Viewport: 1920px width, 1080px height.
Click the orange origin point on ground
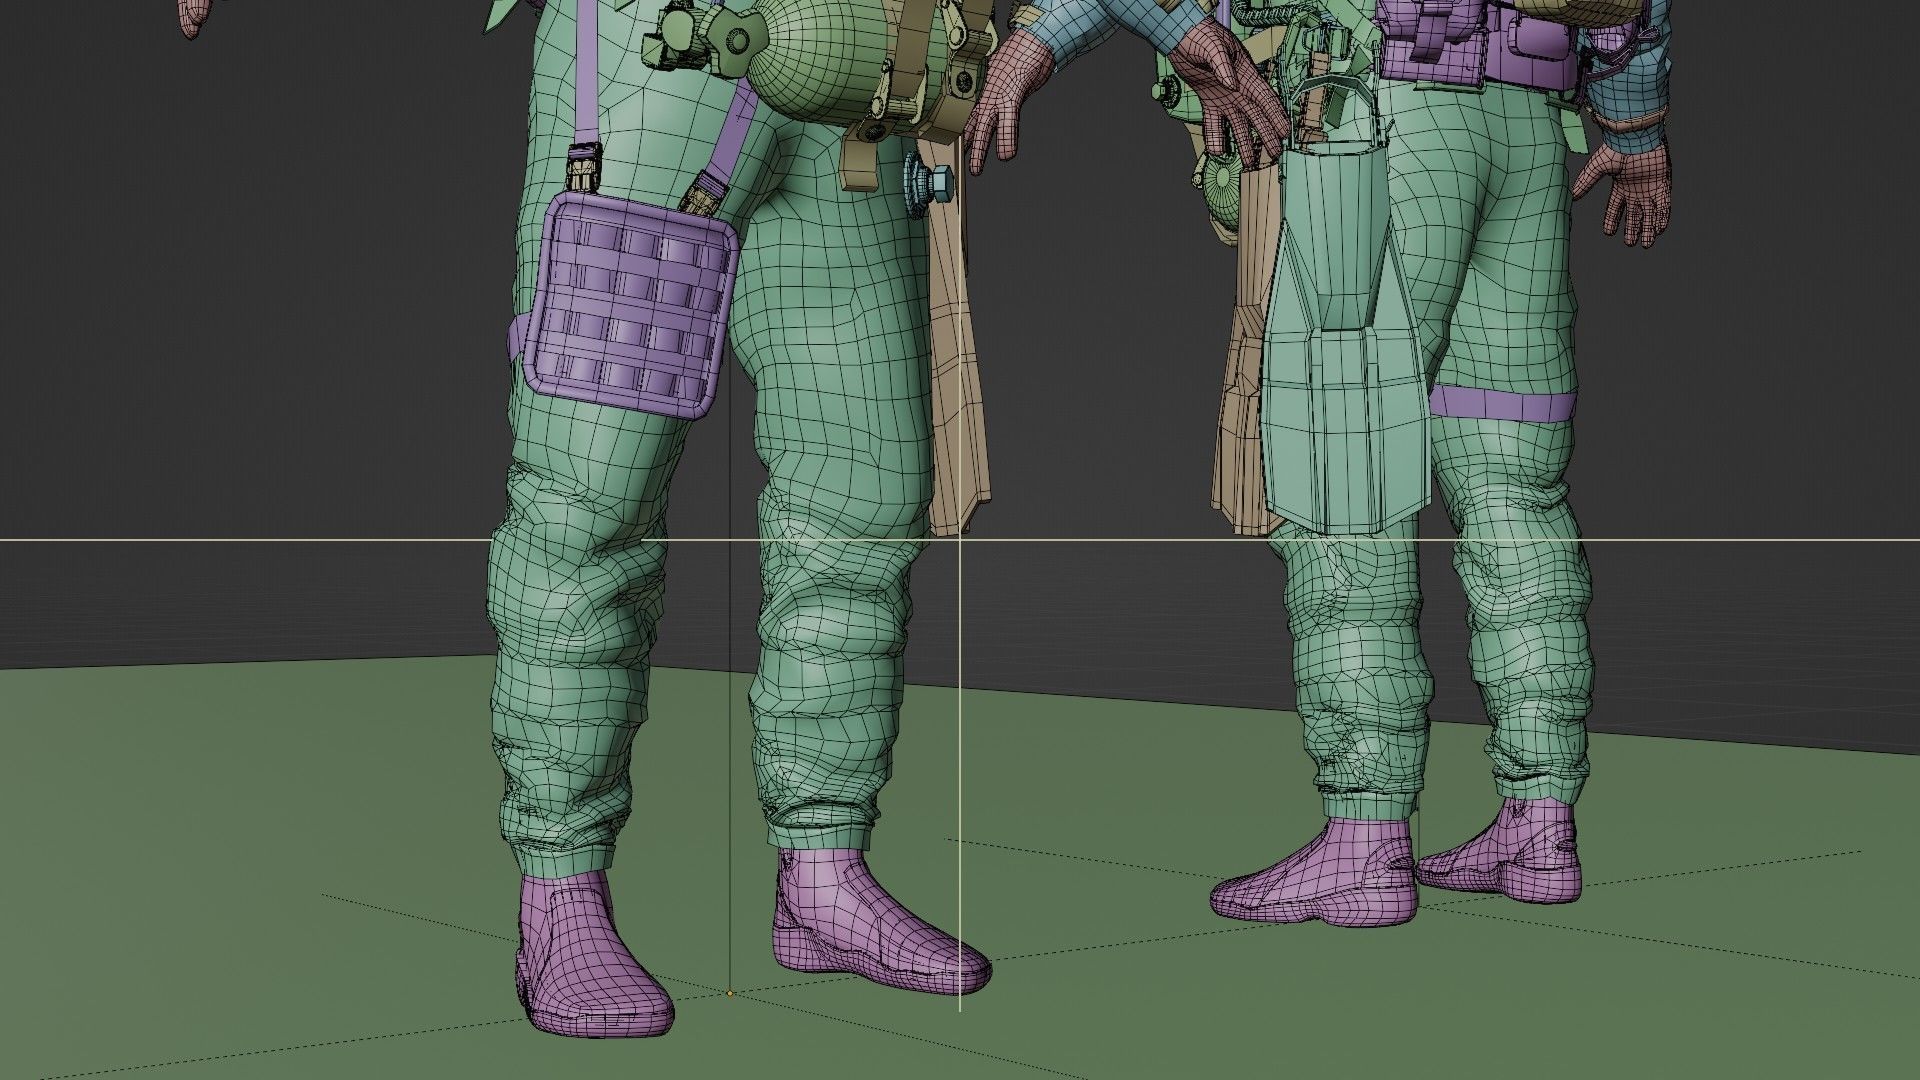tap(730, 993)
